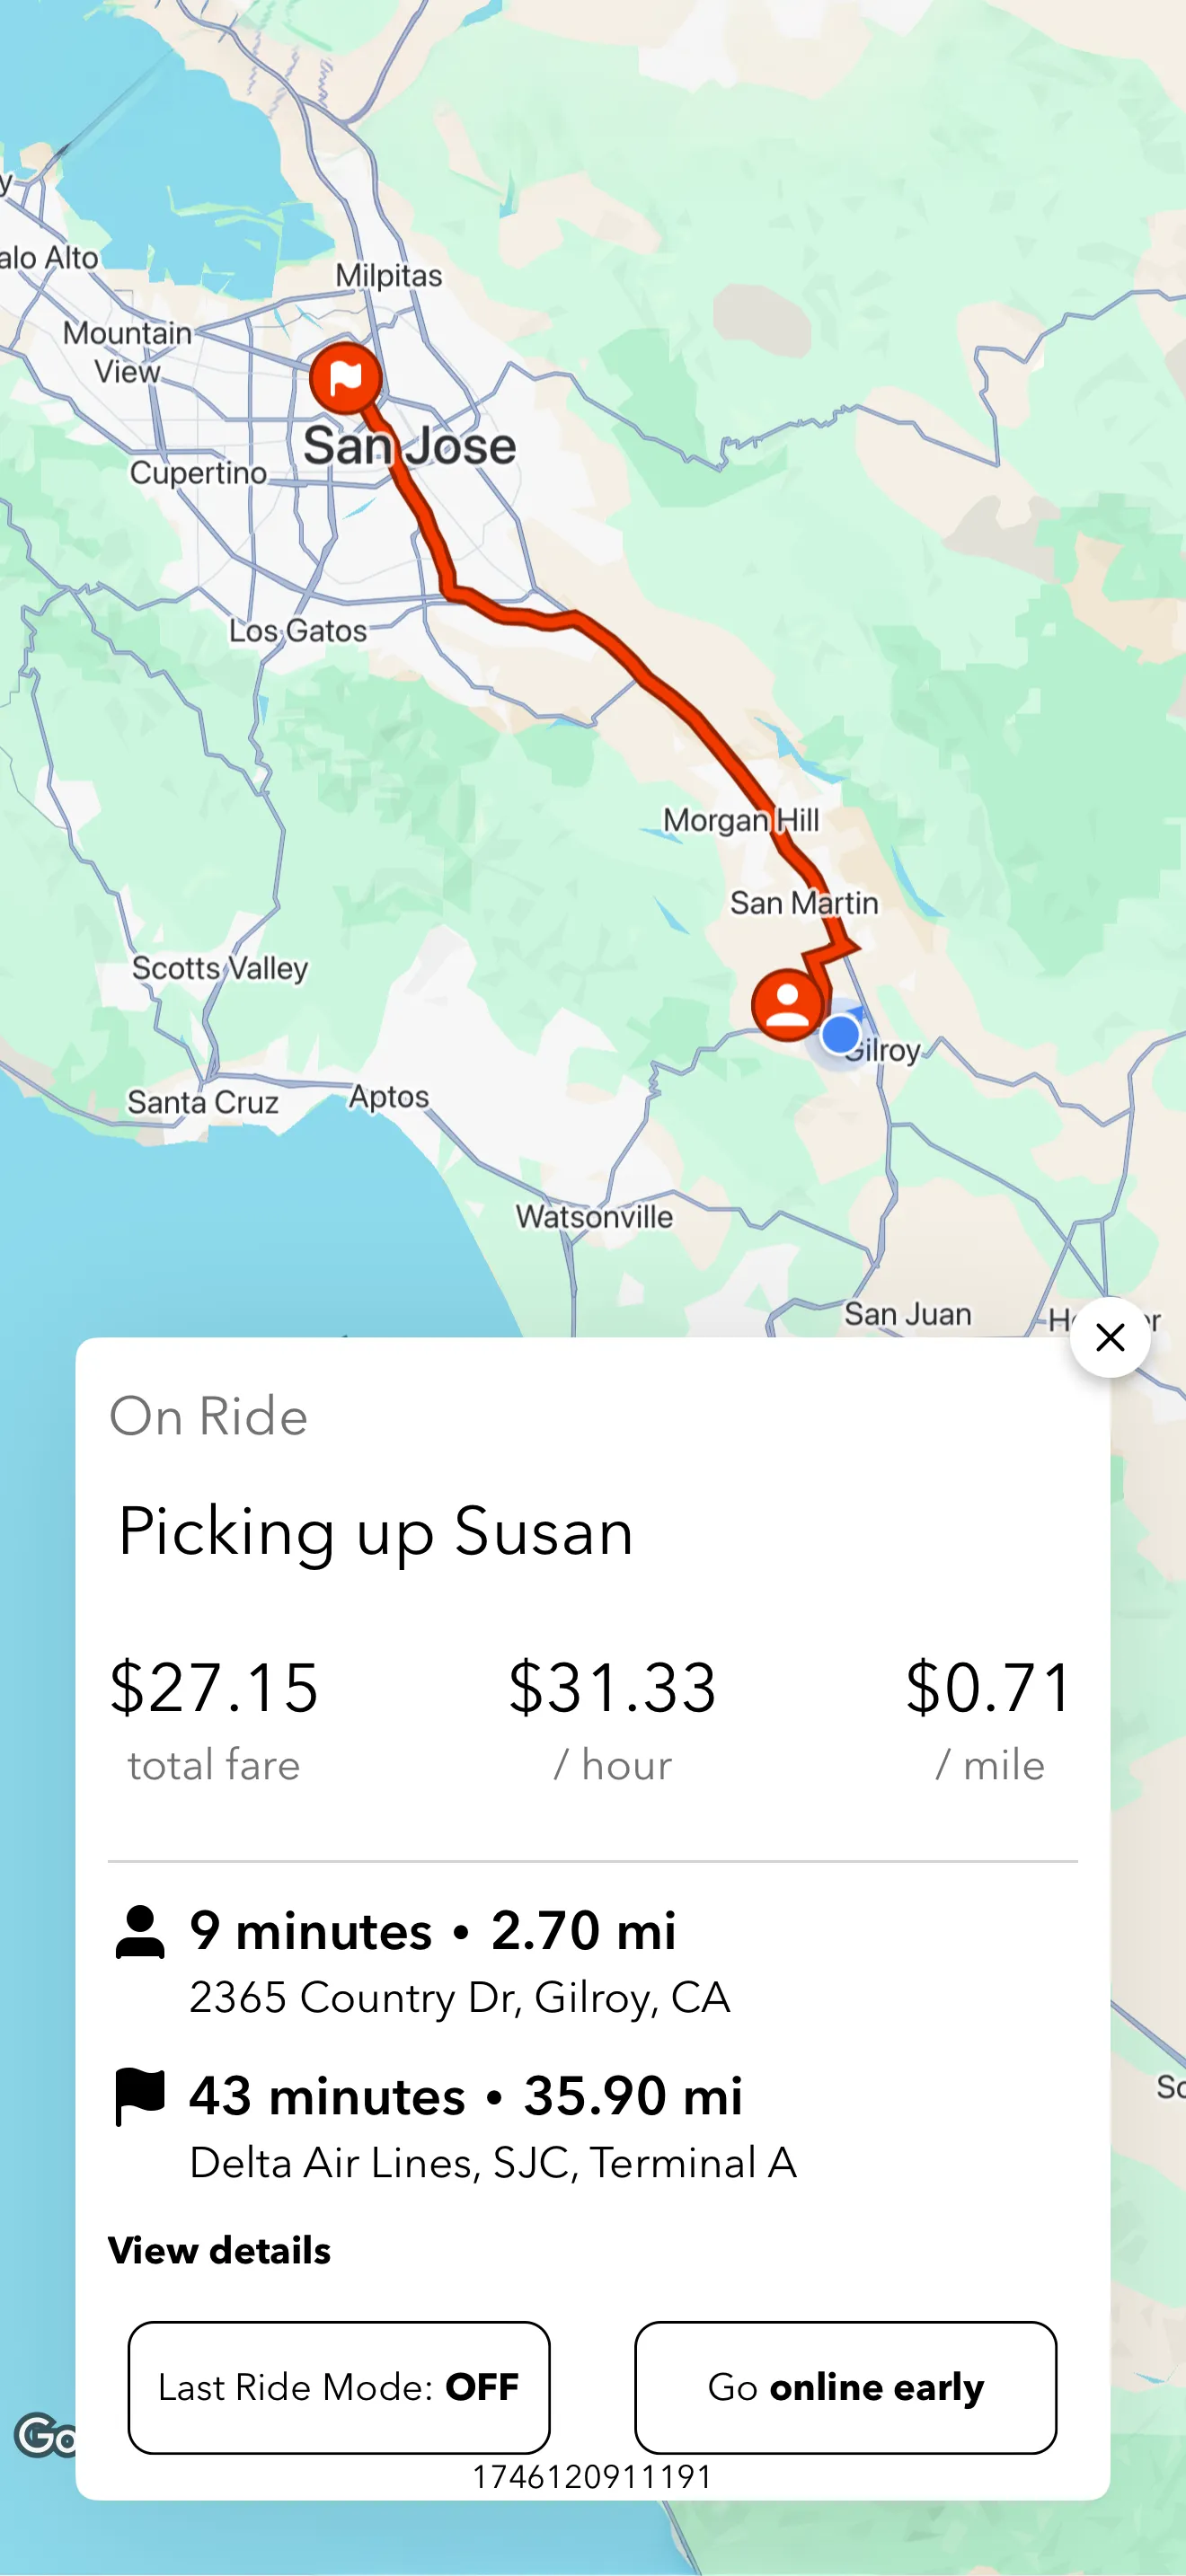Tap the red passenger pickup pin
Image resolution: width=1186 pixels, height=2576 pixels.
coord(787,1004)
